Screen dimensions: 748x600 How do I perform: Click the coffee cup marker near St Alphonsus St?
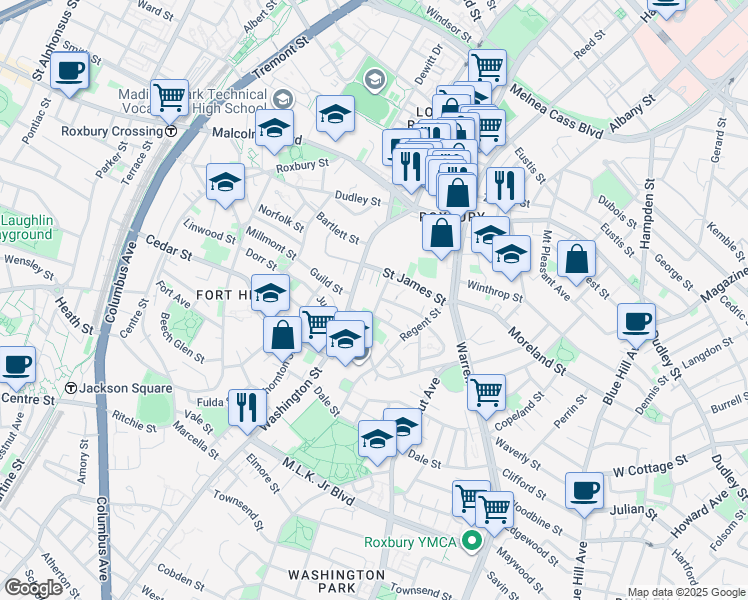[x=69, y=71]
